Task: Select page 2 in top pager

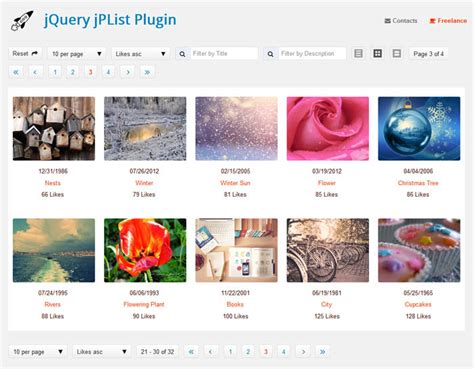Action: coord(73,72)
